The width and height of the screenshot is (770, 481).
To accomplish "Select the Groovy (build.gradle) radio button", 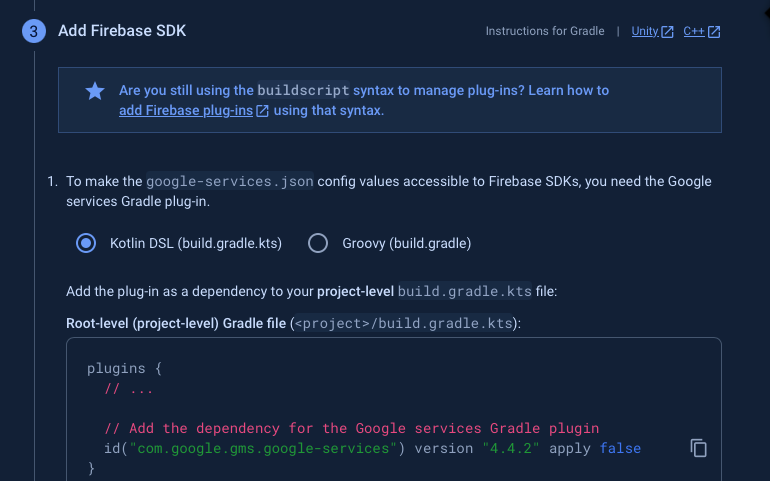I will [318, 243].
